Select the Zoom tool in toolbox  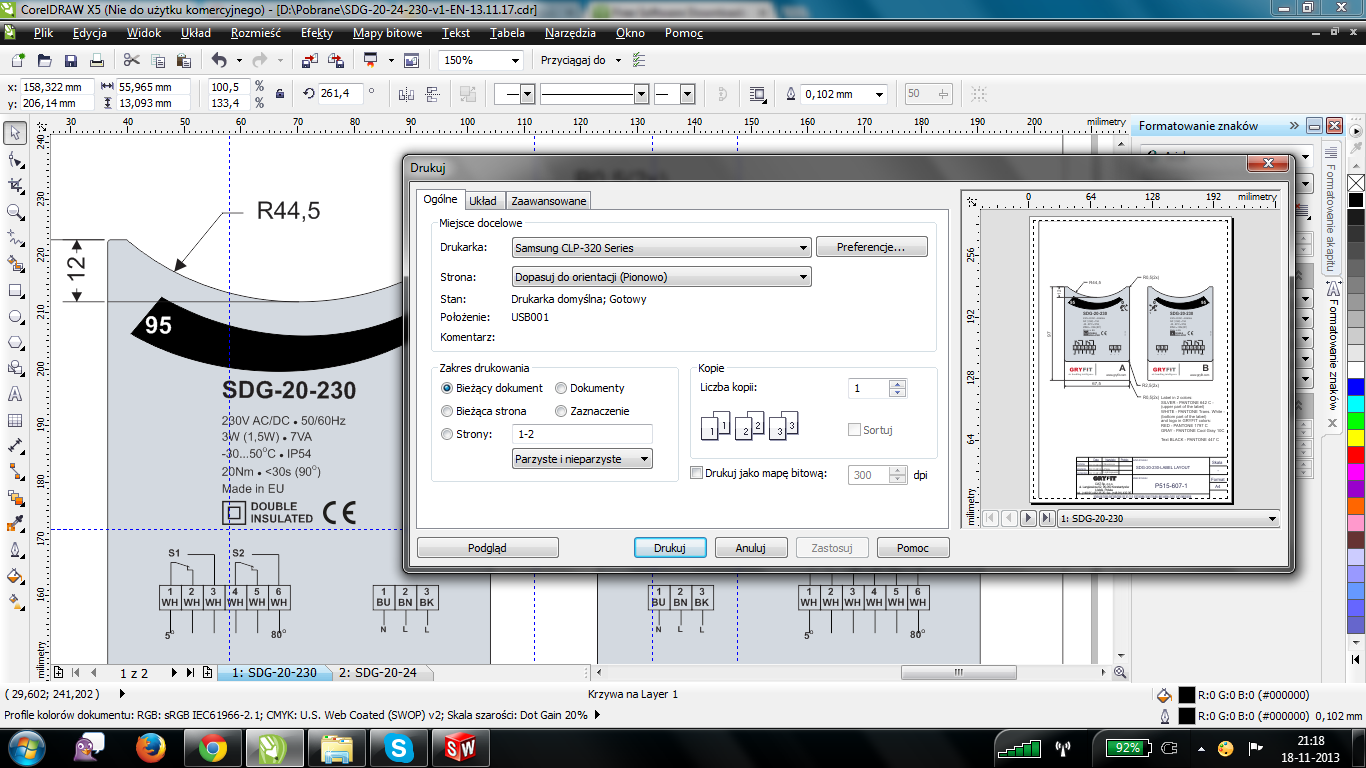point(15,212)
